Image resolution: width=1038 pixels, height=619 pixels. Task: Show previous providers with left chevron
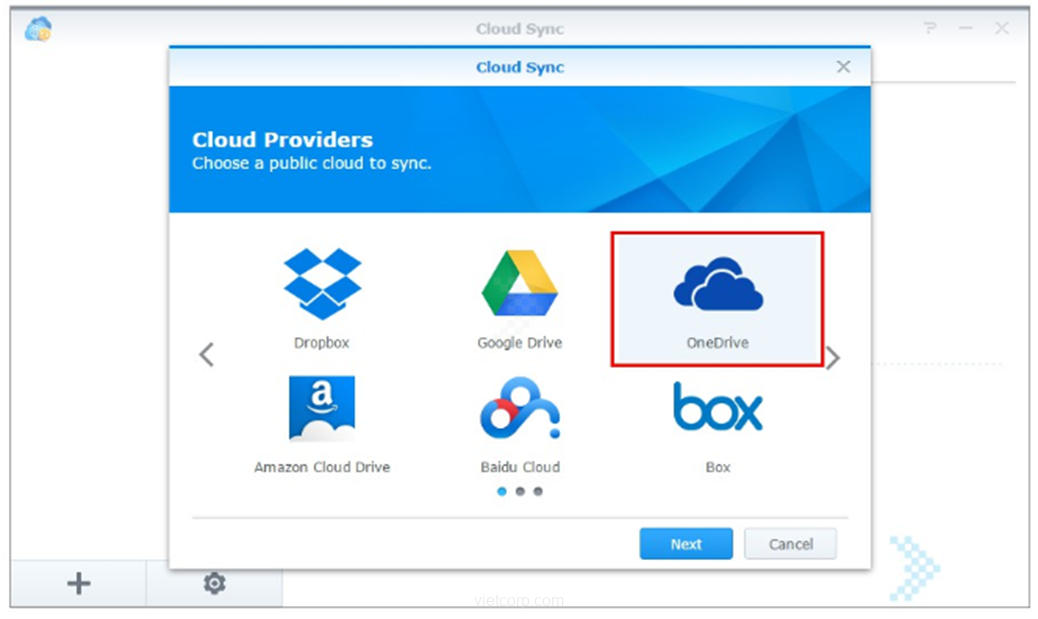click(x=206, y=354)
